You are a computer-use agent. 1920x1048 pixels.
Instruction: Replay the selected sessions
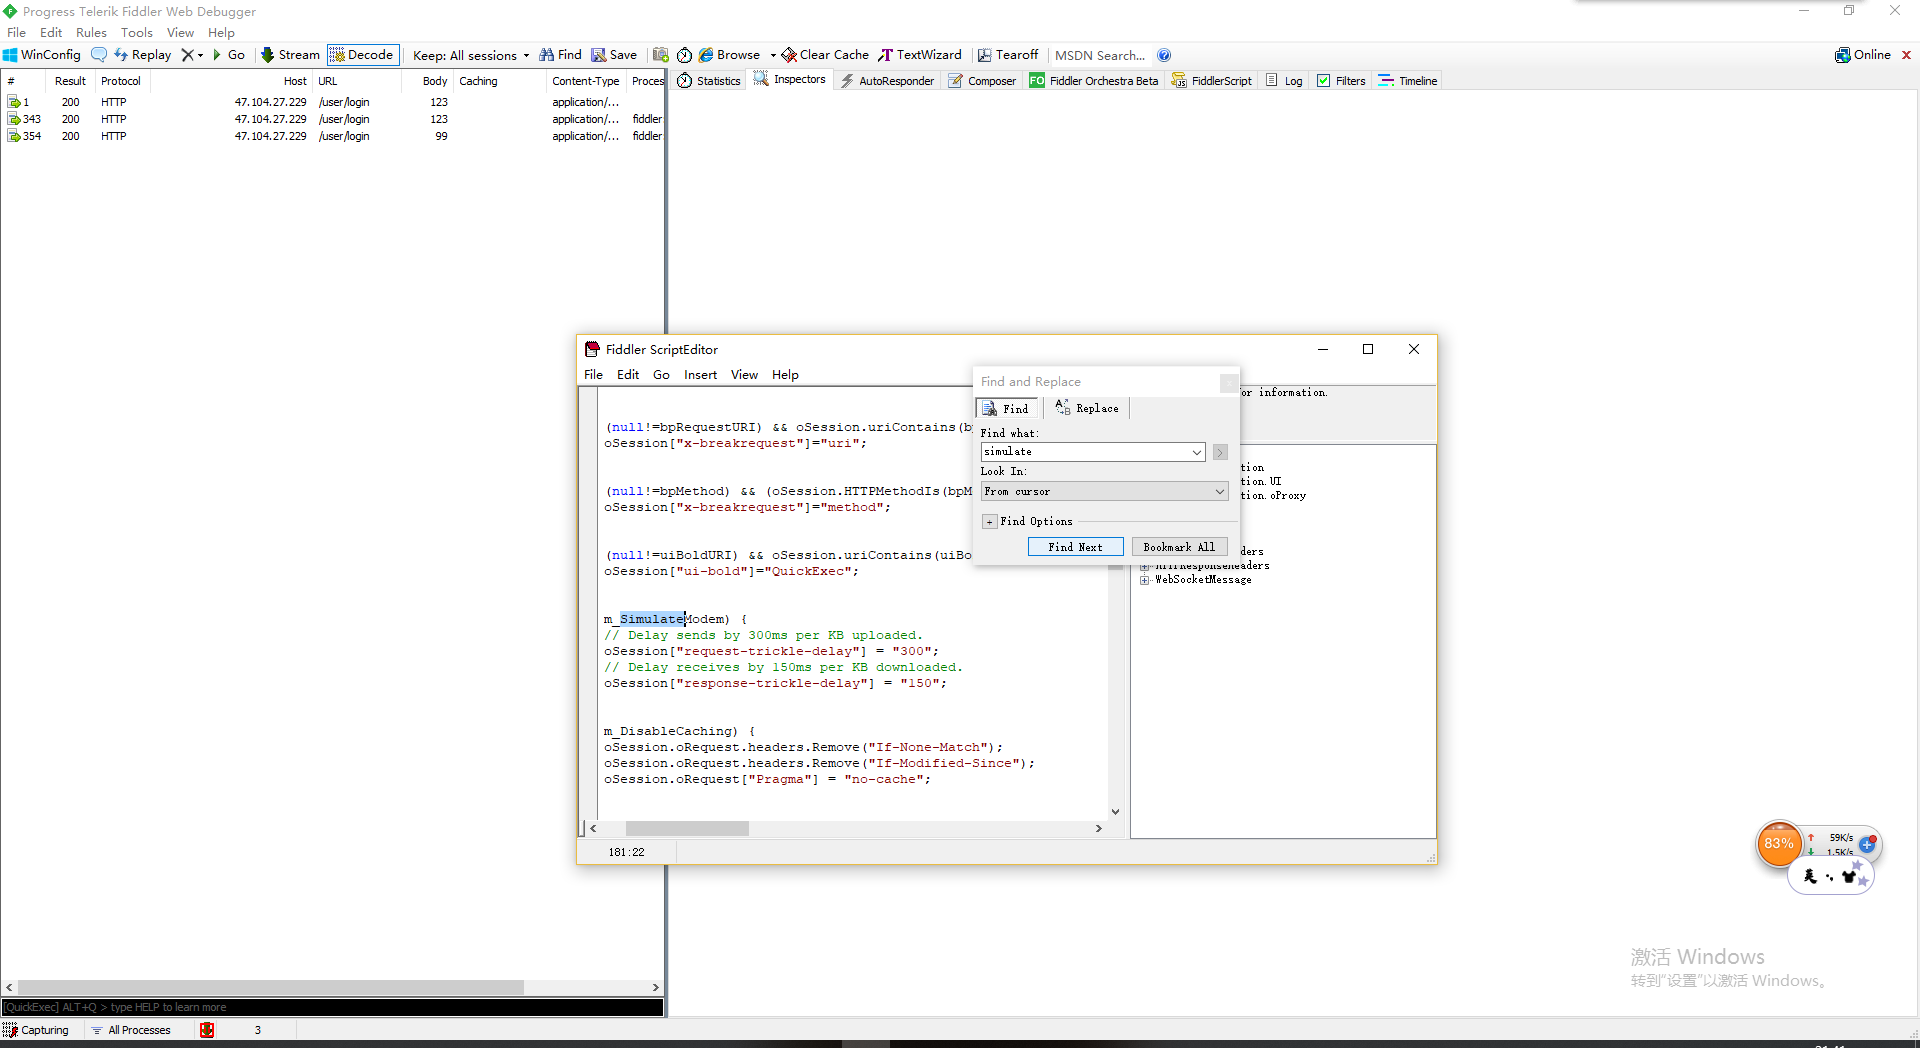[142, 55]
